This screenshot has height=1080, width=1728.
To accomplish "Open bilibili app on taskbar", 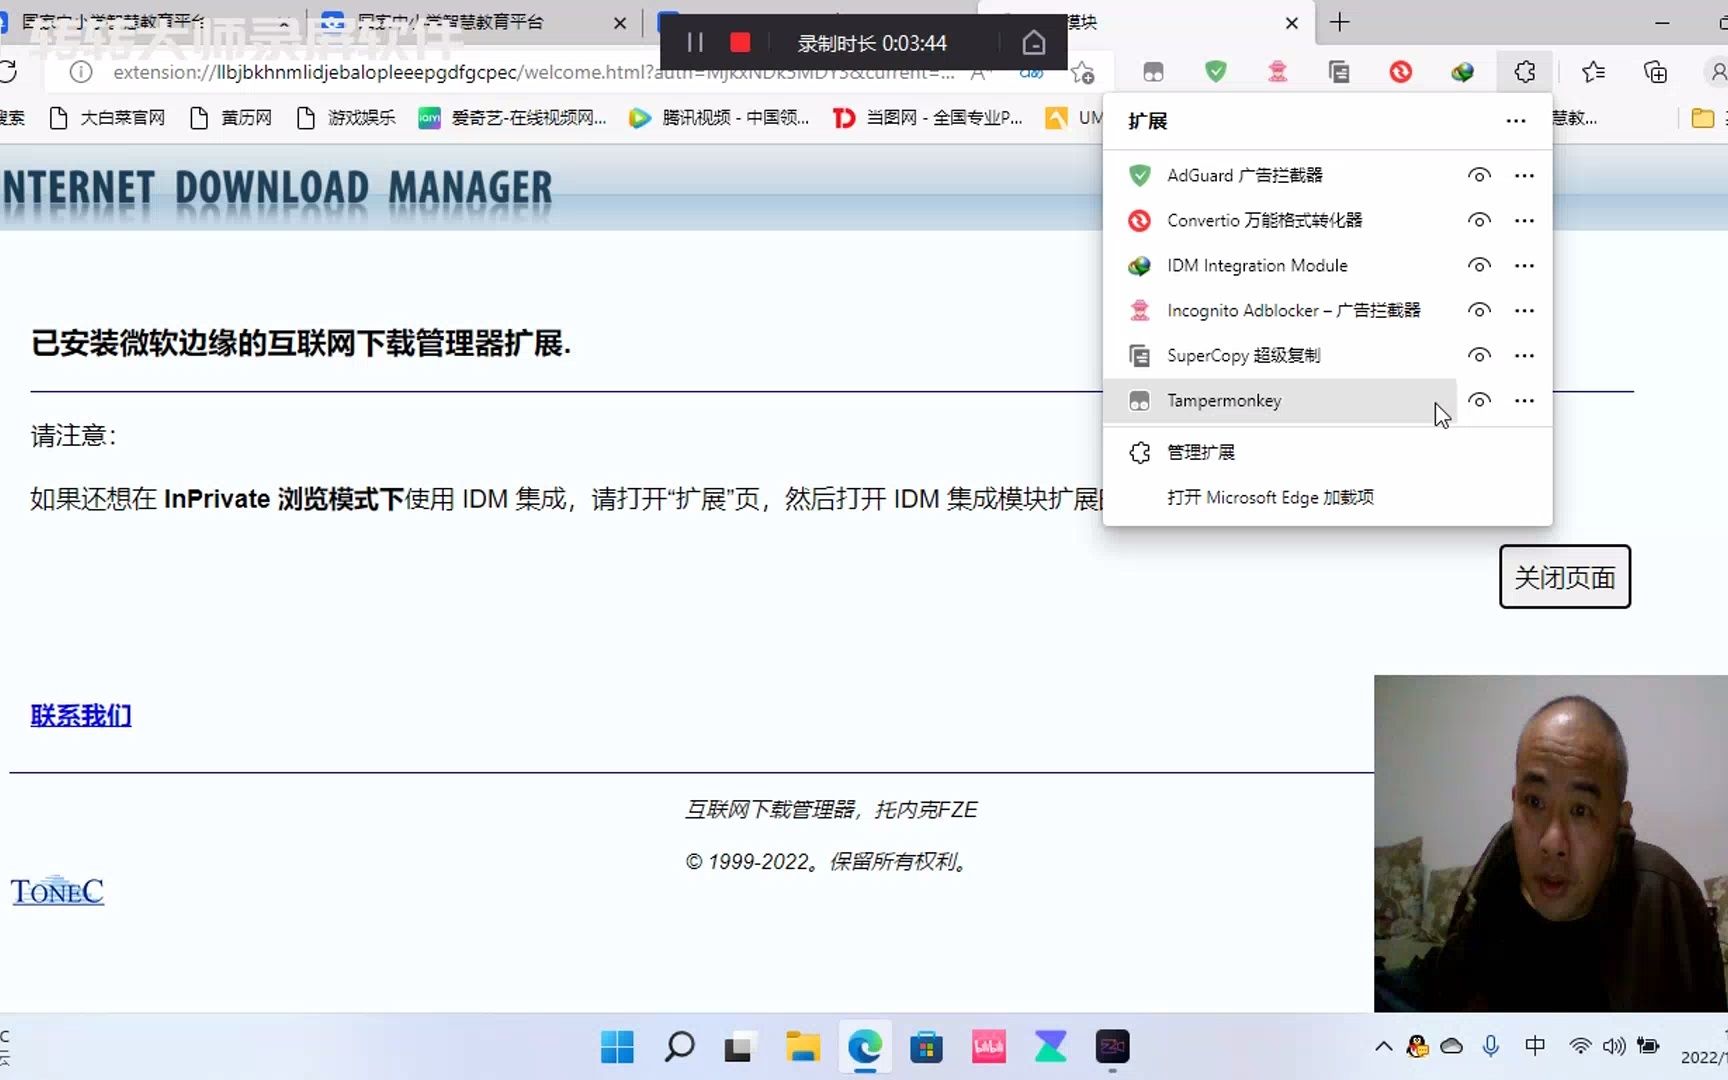I will (x=988, y=1047).
